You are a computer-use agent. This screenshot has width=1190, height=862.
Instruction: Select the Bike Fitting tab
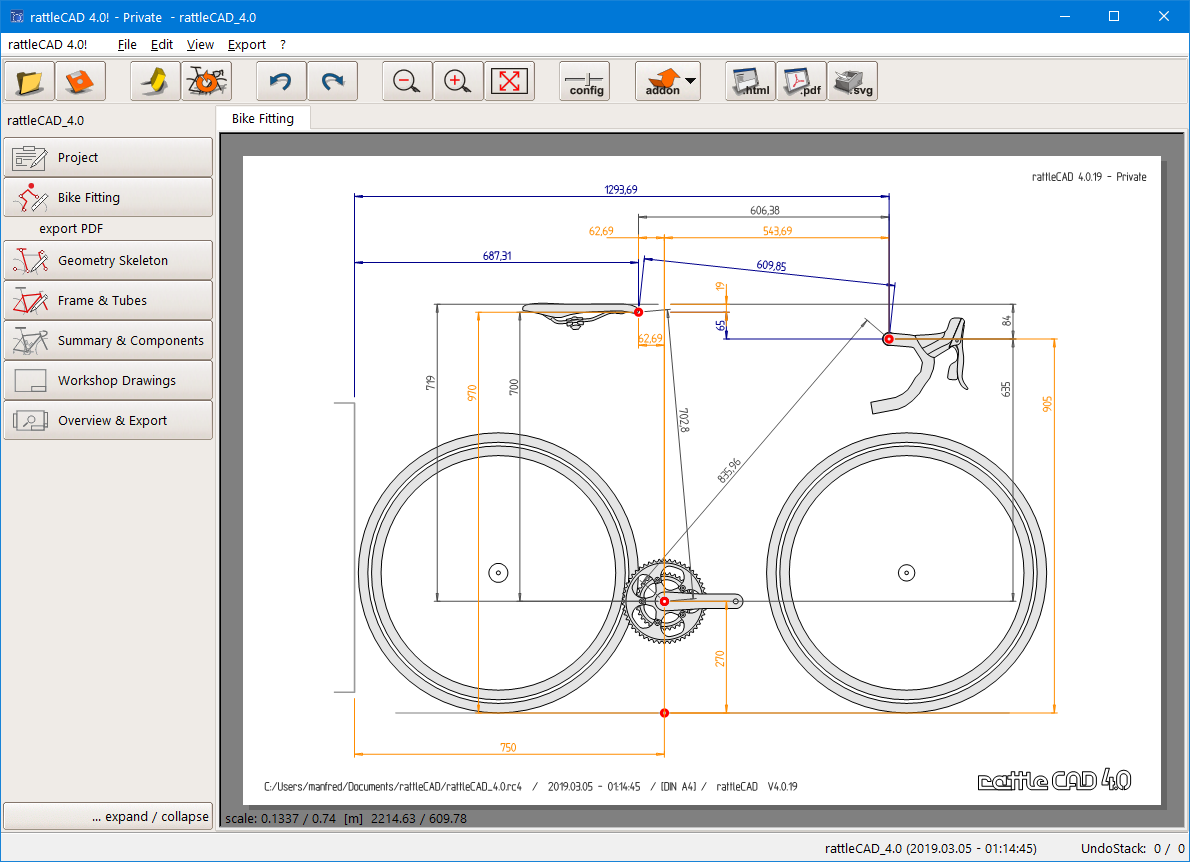263,118
